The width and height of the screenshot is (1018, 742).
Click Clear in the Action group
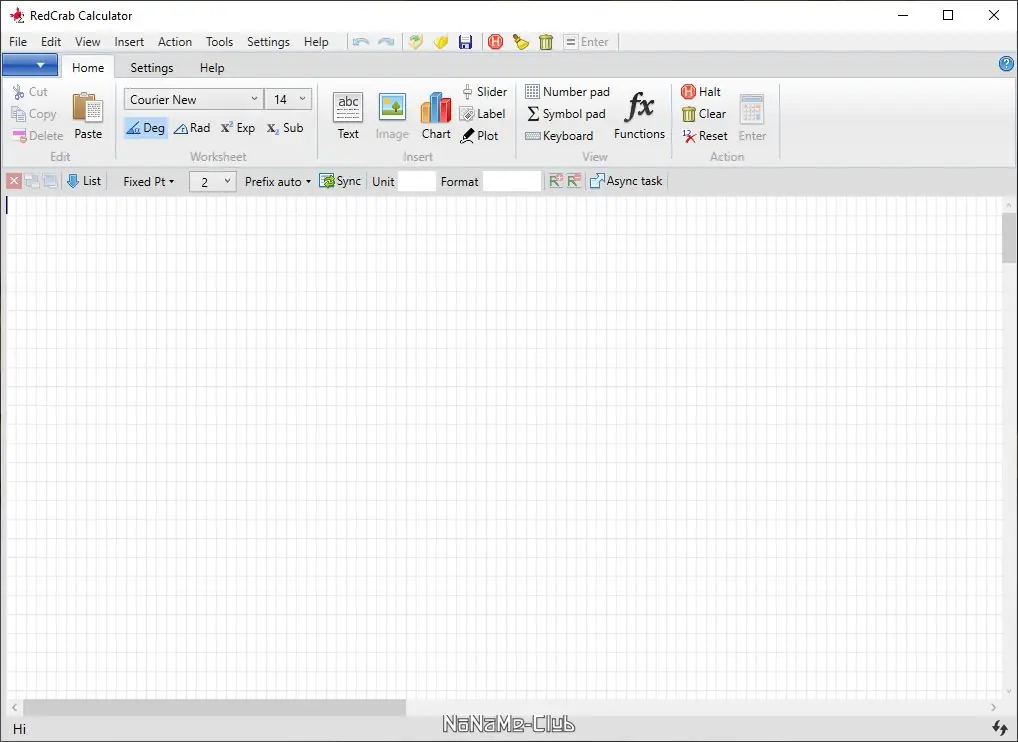coord(704,114)
